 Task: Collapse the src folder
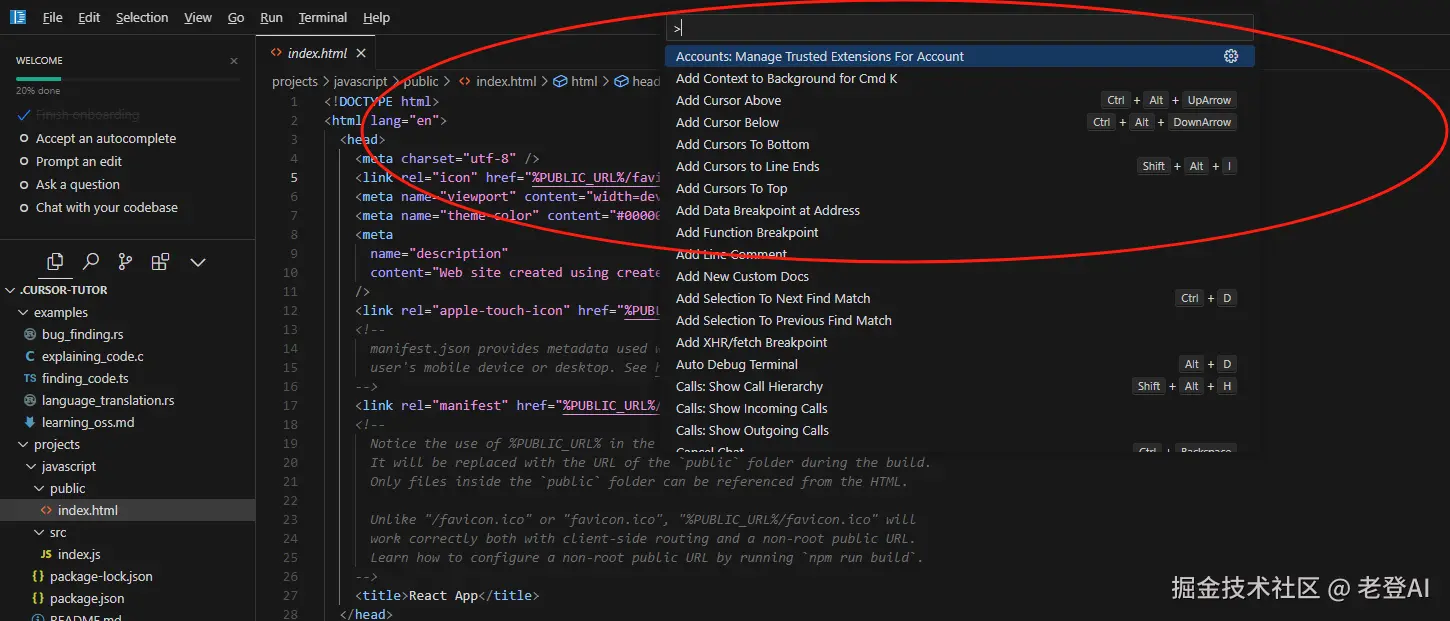point(40,532)
